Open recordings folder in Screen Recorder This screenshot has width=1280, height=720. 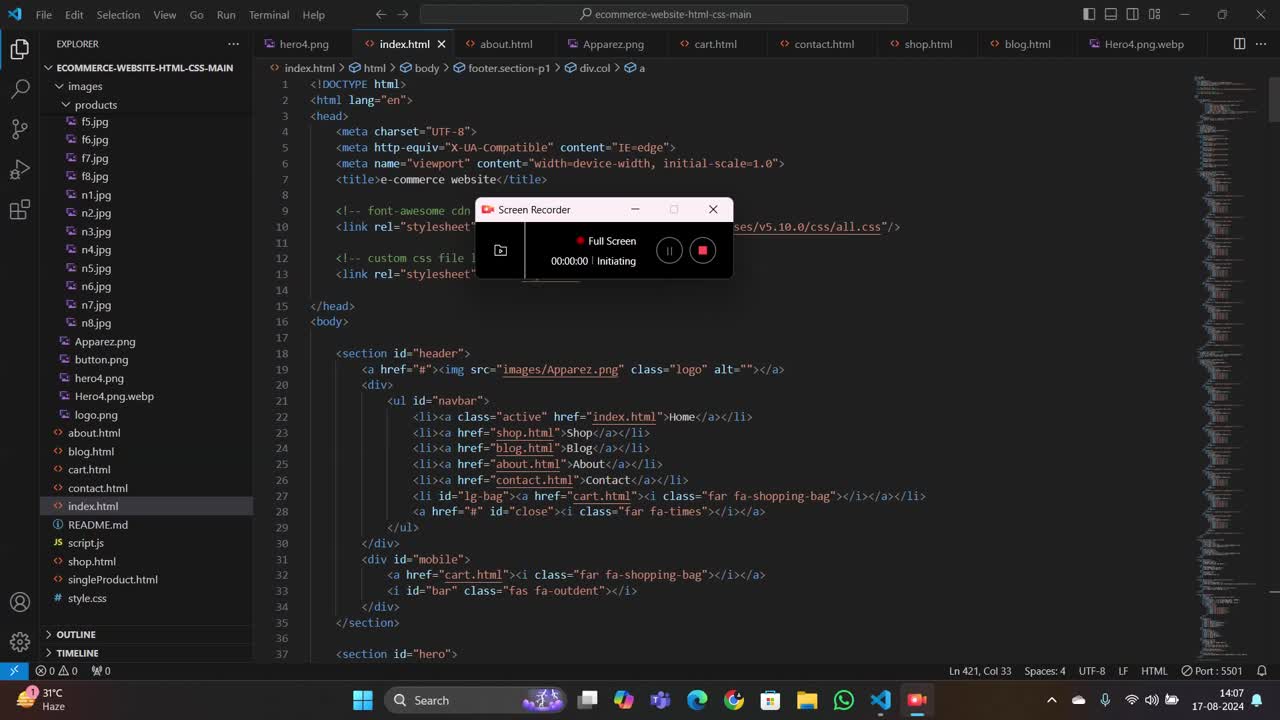click(x=500, y=250)
